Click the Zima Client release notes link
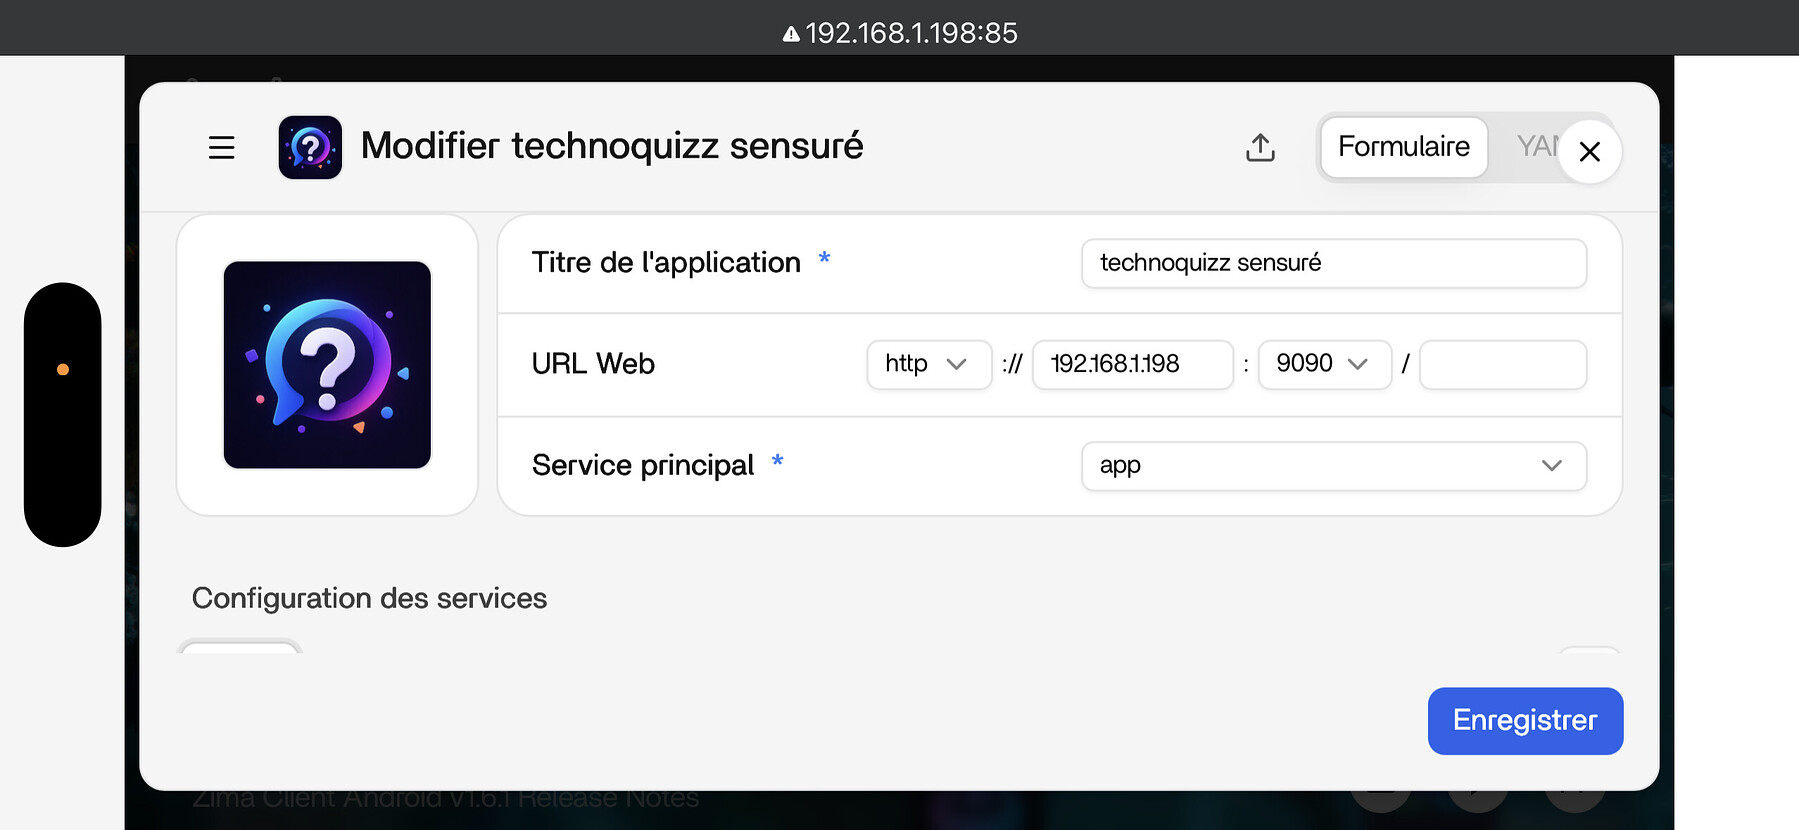 tap(445, 799)
